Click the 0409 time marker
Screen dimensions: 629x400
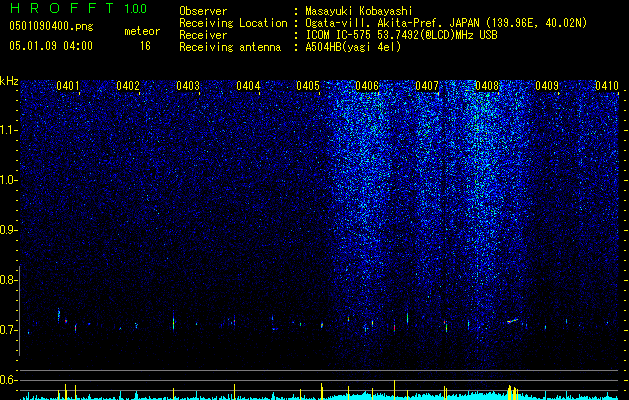coord(547,86)
